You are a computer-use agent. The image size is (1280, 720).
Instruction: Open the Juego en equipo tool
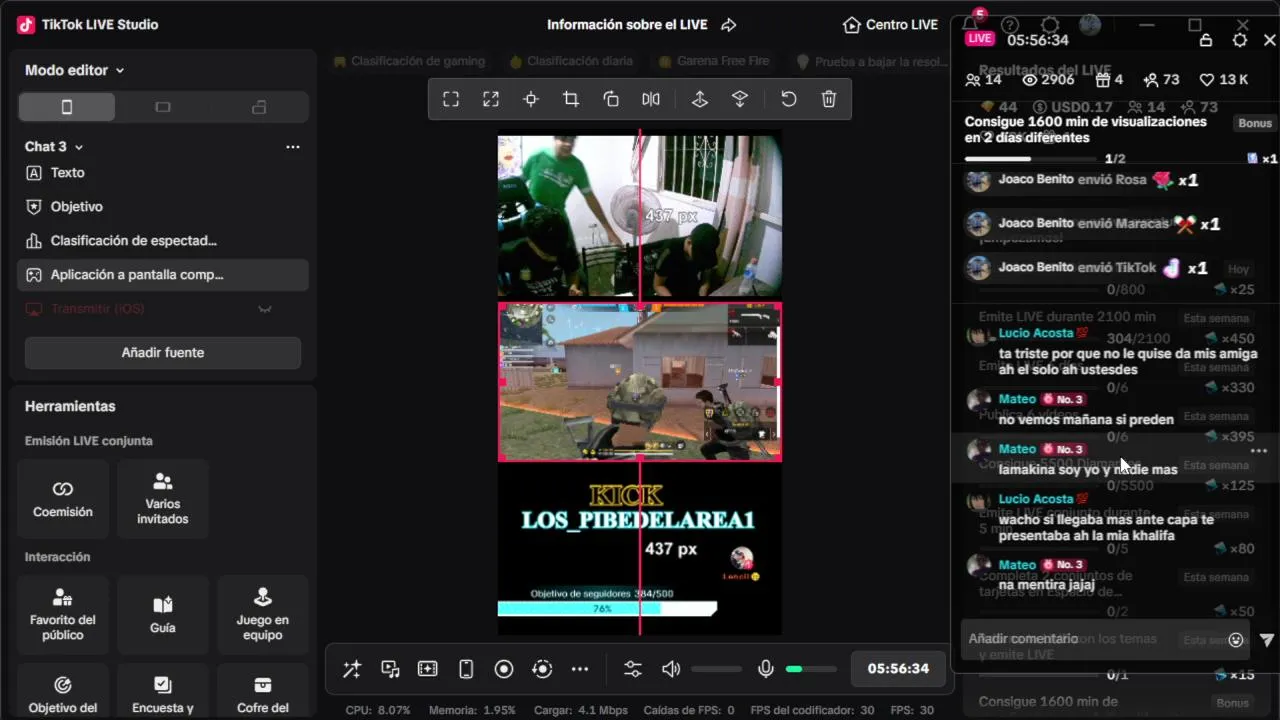[x=263, y=615]
